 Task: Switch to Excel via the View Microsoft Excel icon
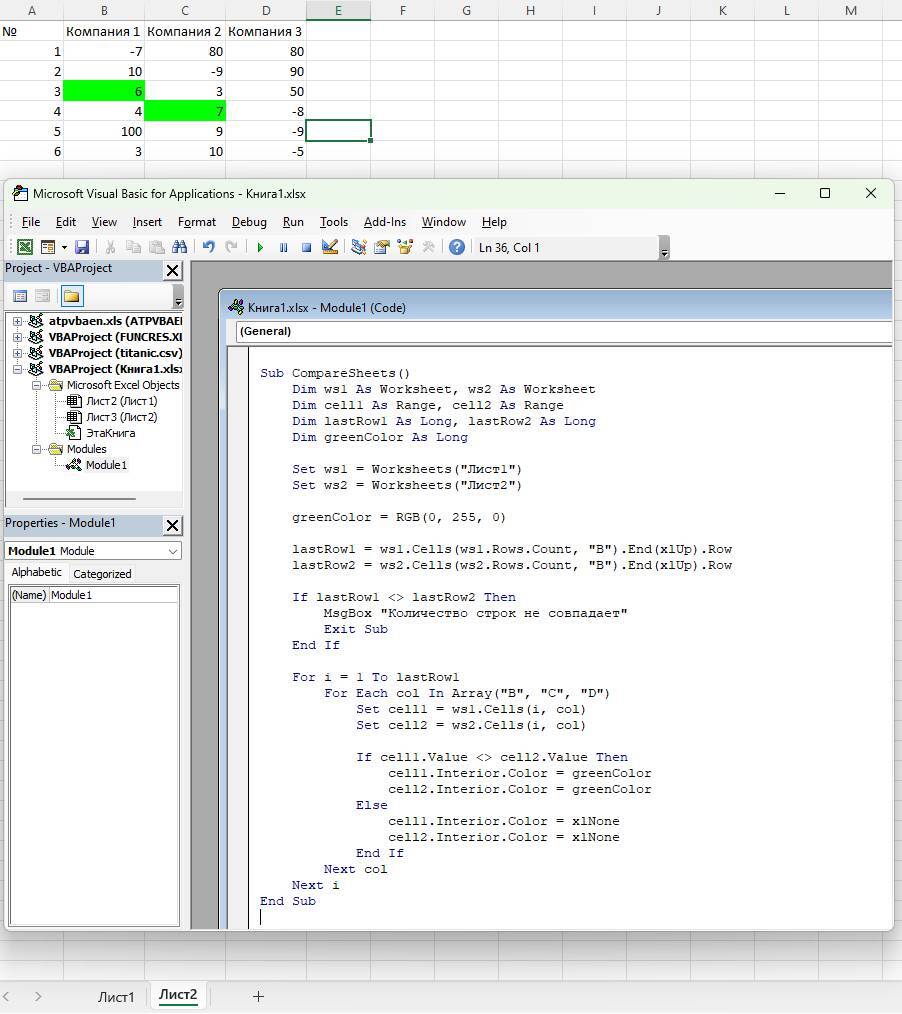24,248
